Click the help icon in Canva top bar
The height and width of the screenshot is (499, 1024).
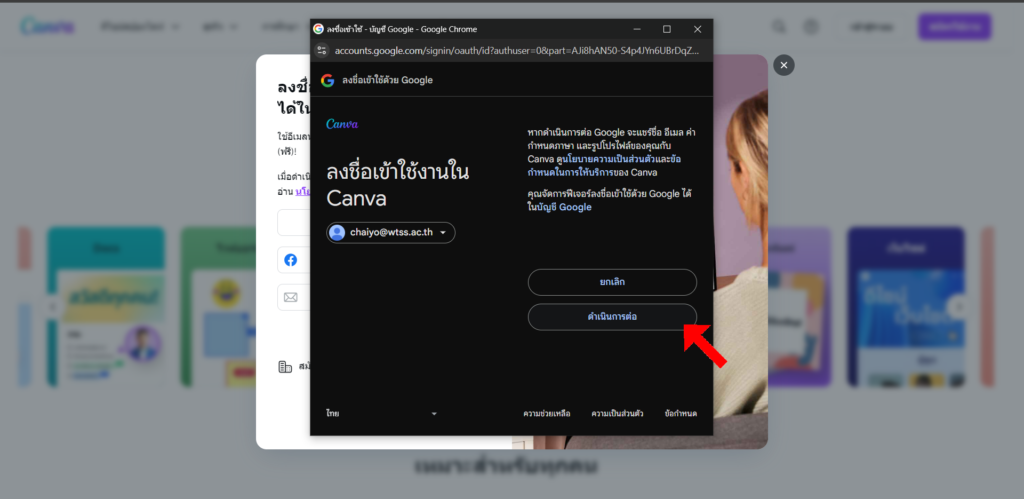coord(811,27)
